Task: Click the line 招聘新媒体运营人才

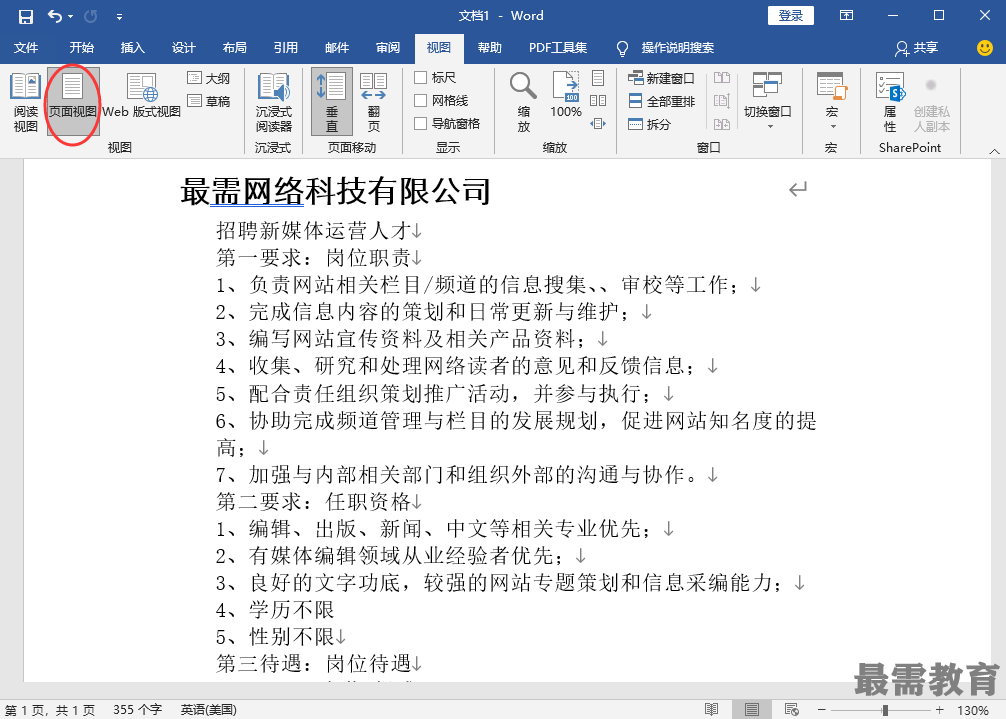Action: coord(313,230)
